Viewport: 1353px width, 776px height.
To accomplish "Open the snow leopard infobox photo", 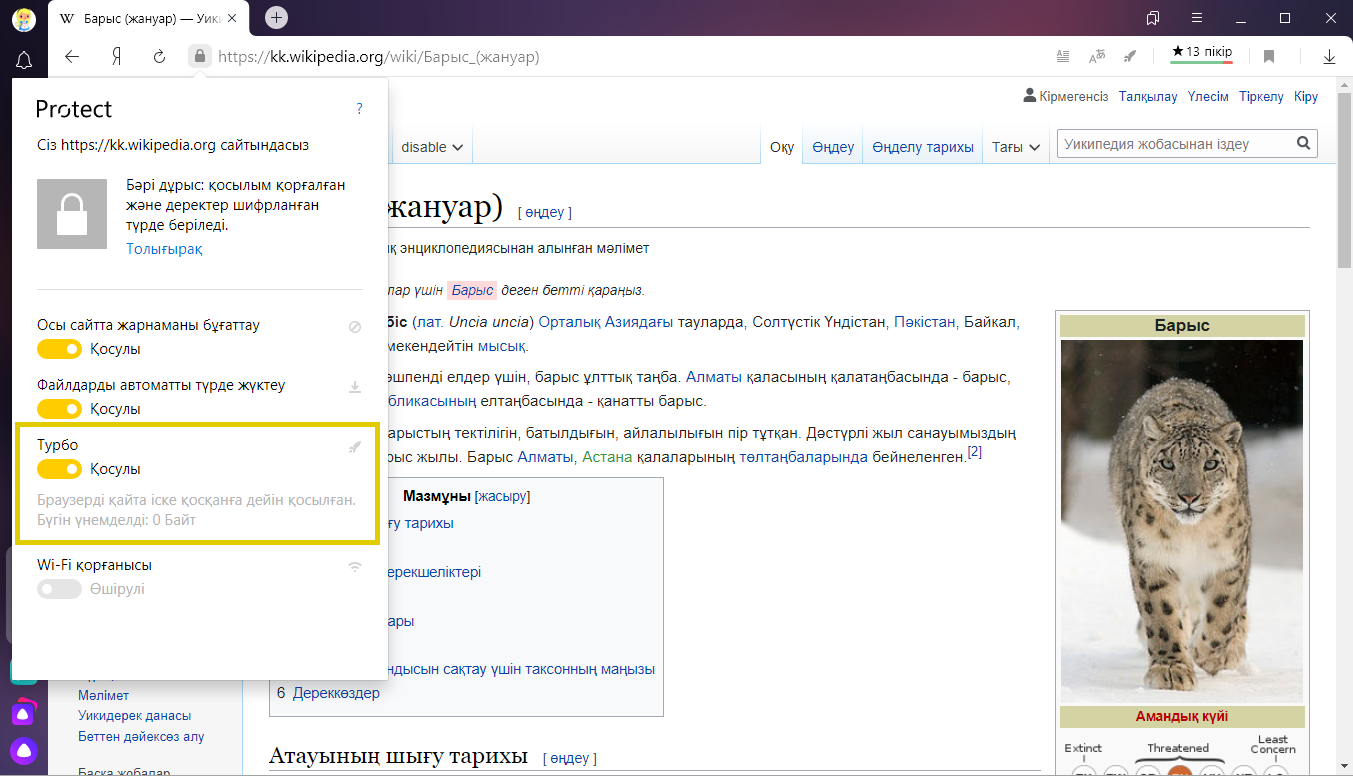I will point(1182,520).
